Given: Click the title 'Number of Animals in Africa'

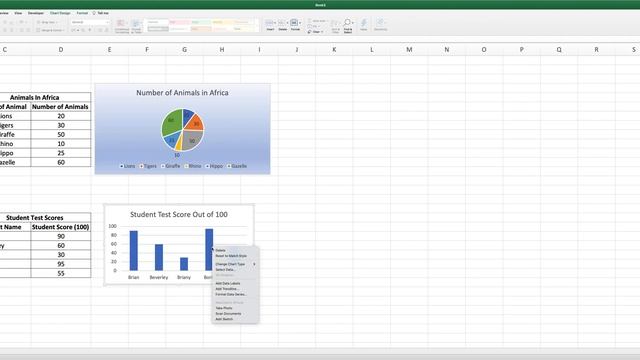Looking at the screenshot, I should pos(182,93).
